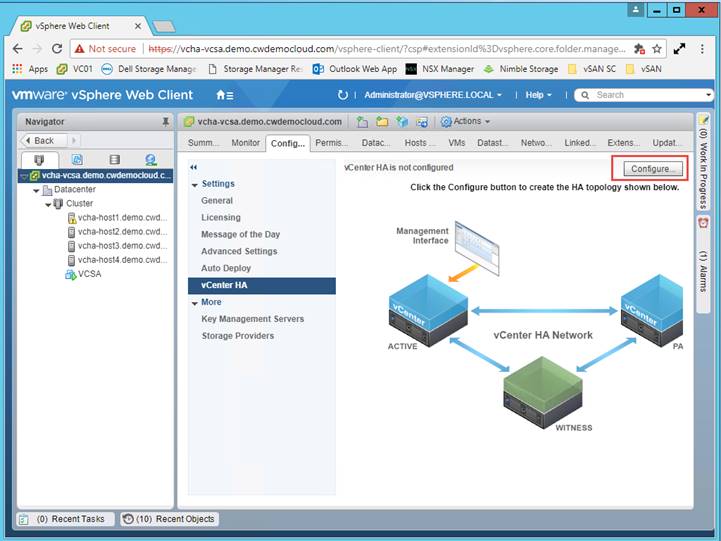
Task: Open the Recent Tasks panel
Action: [65, 519]
